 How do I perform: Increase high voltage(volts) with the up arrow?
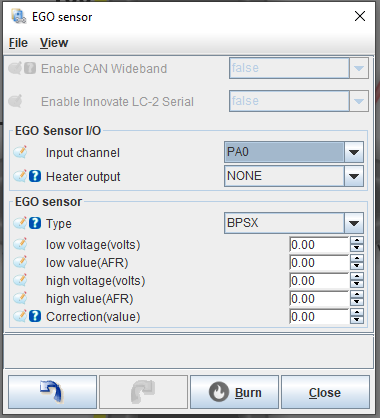click(357, 277)
